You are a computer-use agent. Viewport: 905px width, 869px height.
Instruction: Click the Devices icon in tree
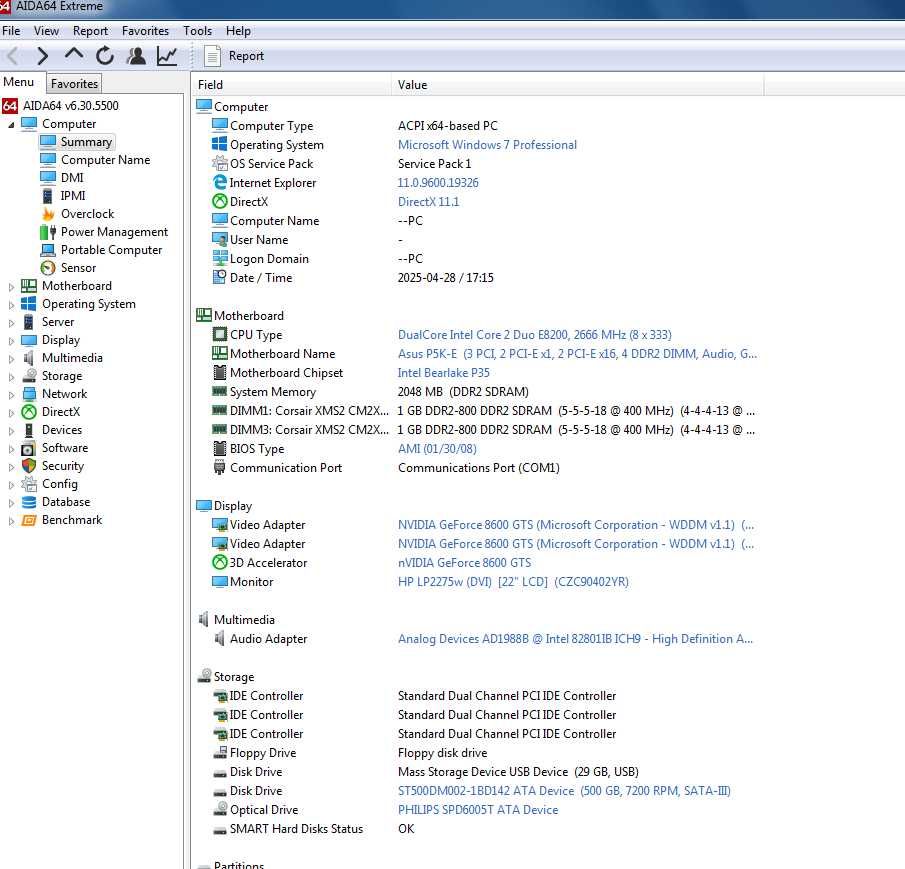(29, 430)
